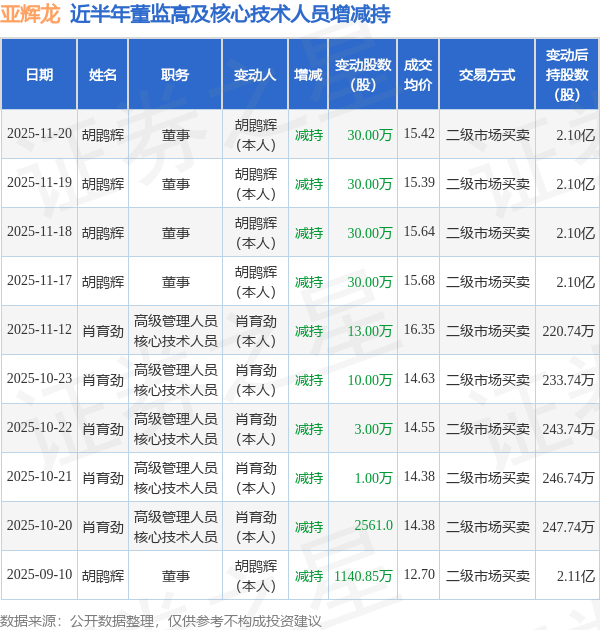Select the date cell 2025-10-23
This screenshot has height=630, width=600.
pos(39,378)
